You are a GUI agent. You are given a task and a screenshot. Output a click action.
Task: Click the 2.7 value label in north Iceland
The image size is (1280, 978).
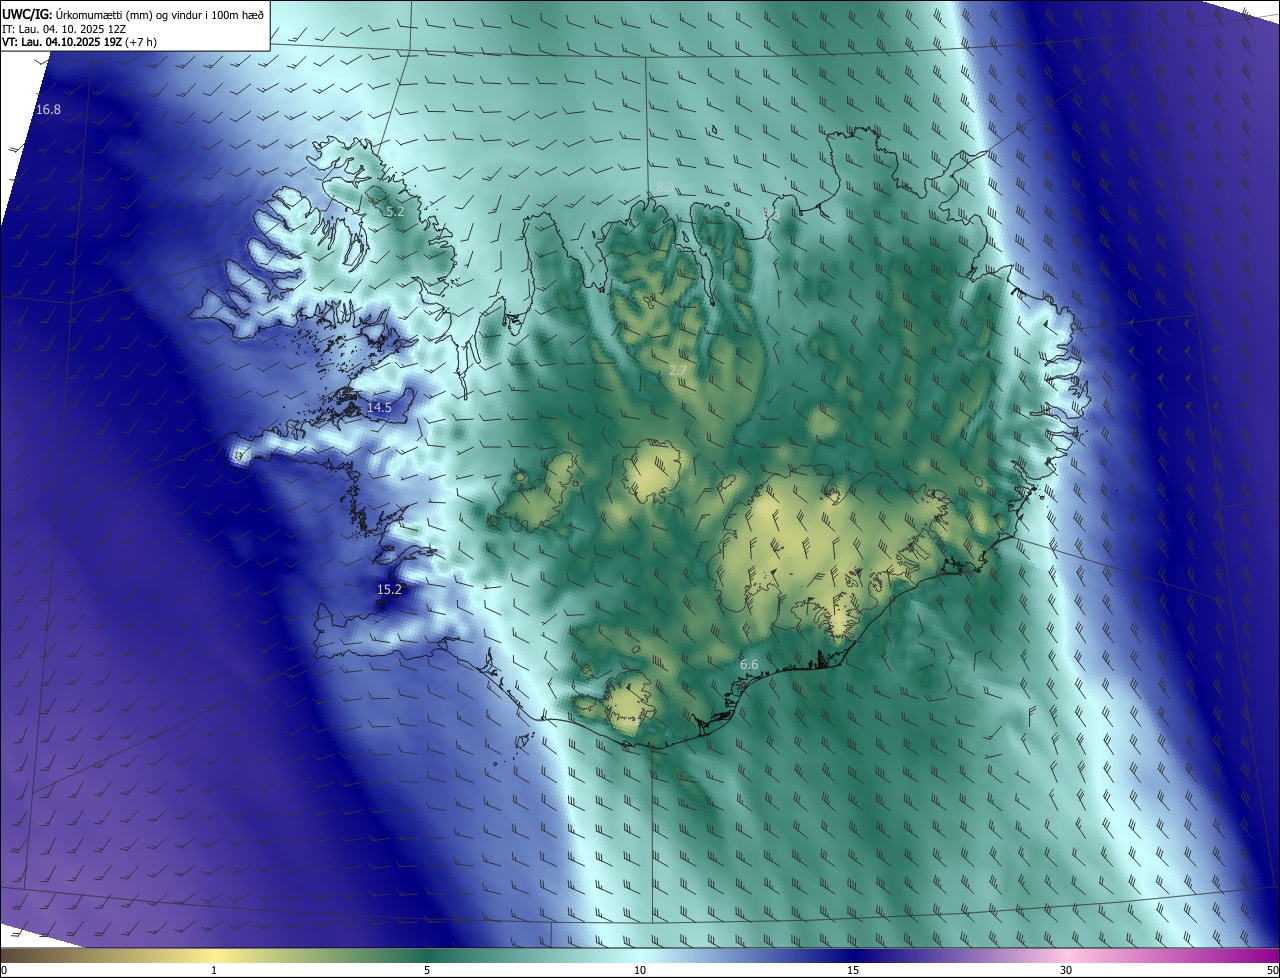coord(678,371)
